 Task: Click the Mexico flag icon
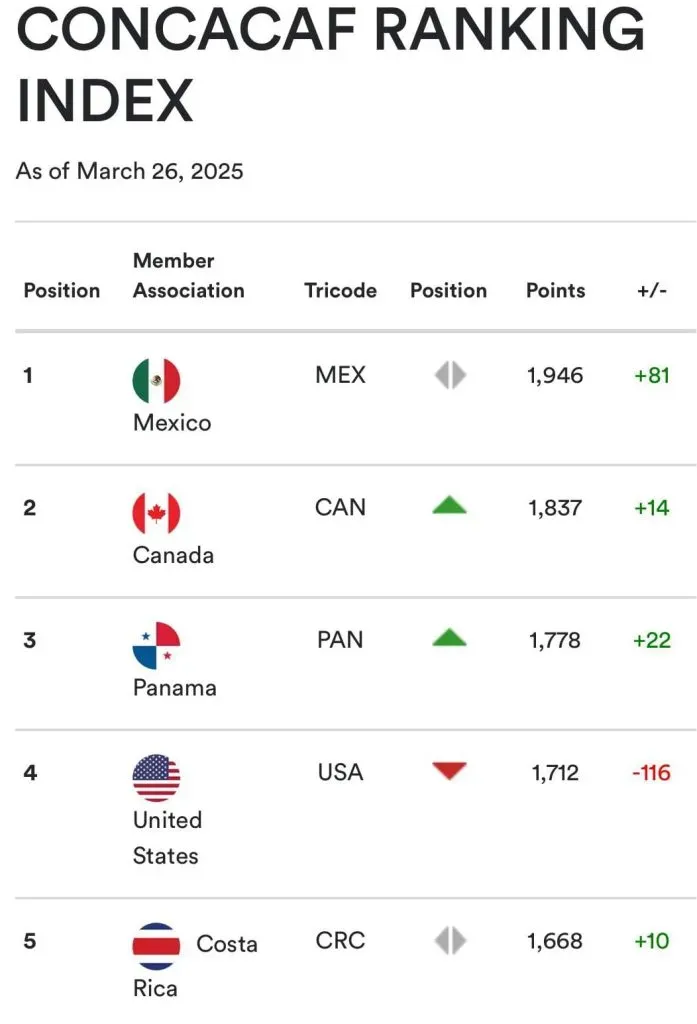pos(156,381)
